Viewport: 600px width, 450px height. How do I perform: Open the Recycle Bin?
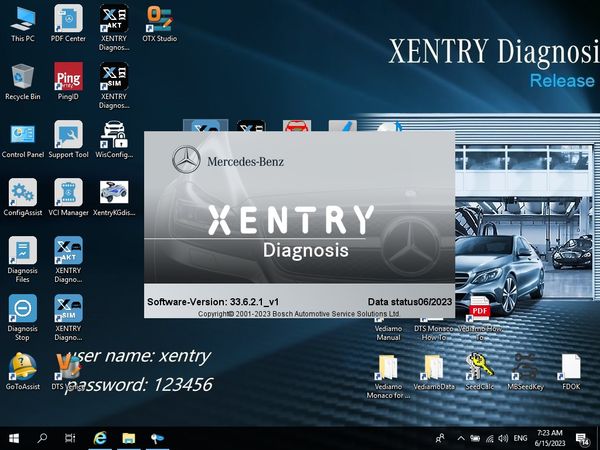tap(23, 82)
